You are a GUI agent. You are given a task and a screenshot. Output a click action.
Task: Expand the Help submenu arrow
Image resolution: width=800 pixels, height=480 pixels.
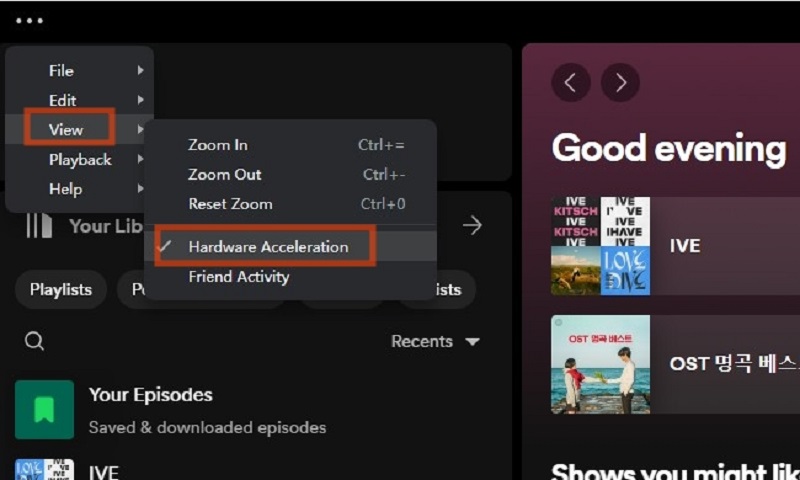(140, 189)
